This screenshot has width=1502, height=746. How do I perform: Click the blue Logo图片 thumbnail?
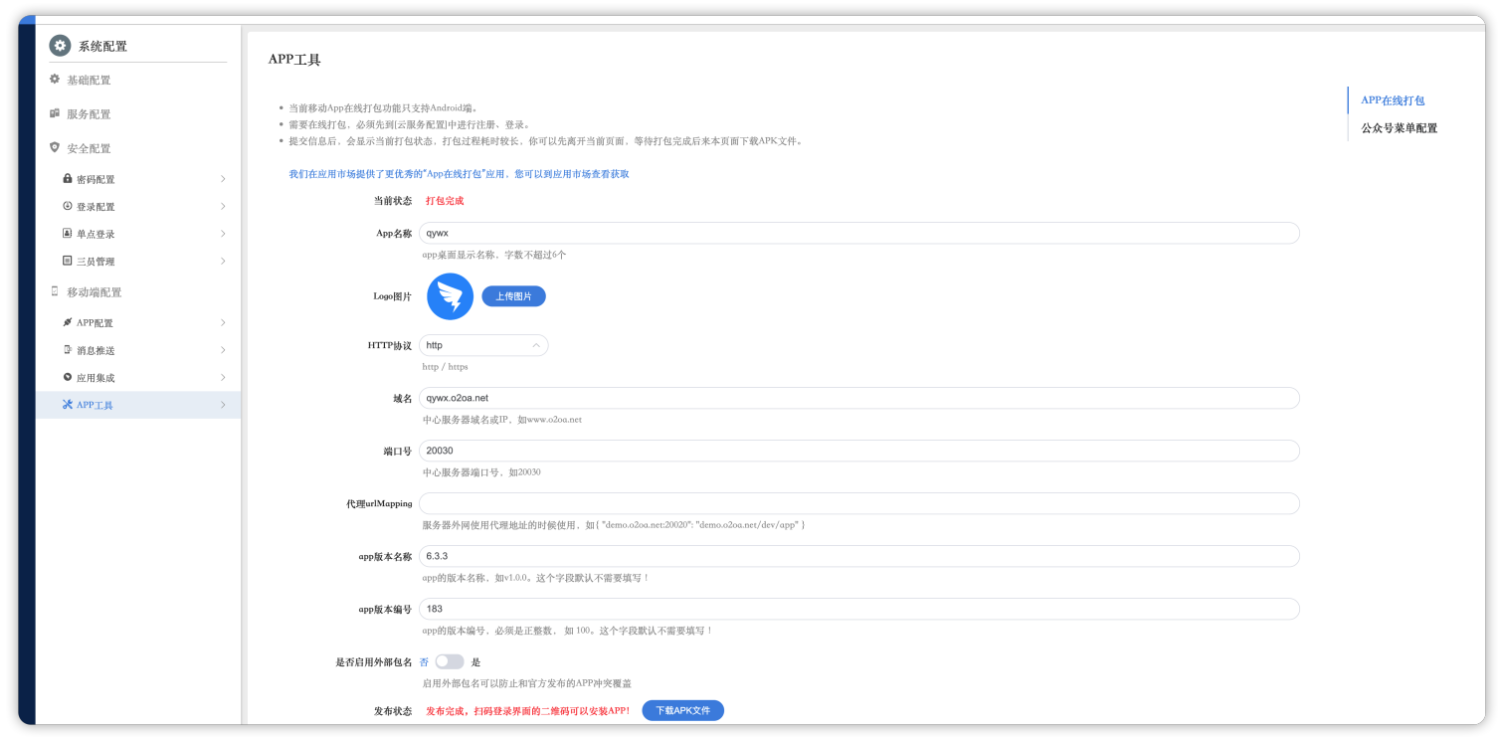[450, 296]
